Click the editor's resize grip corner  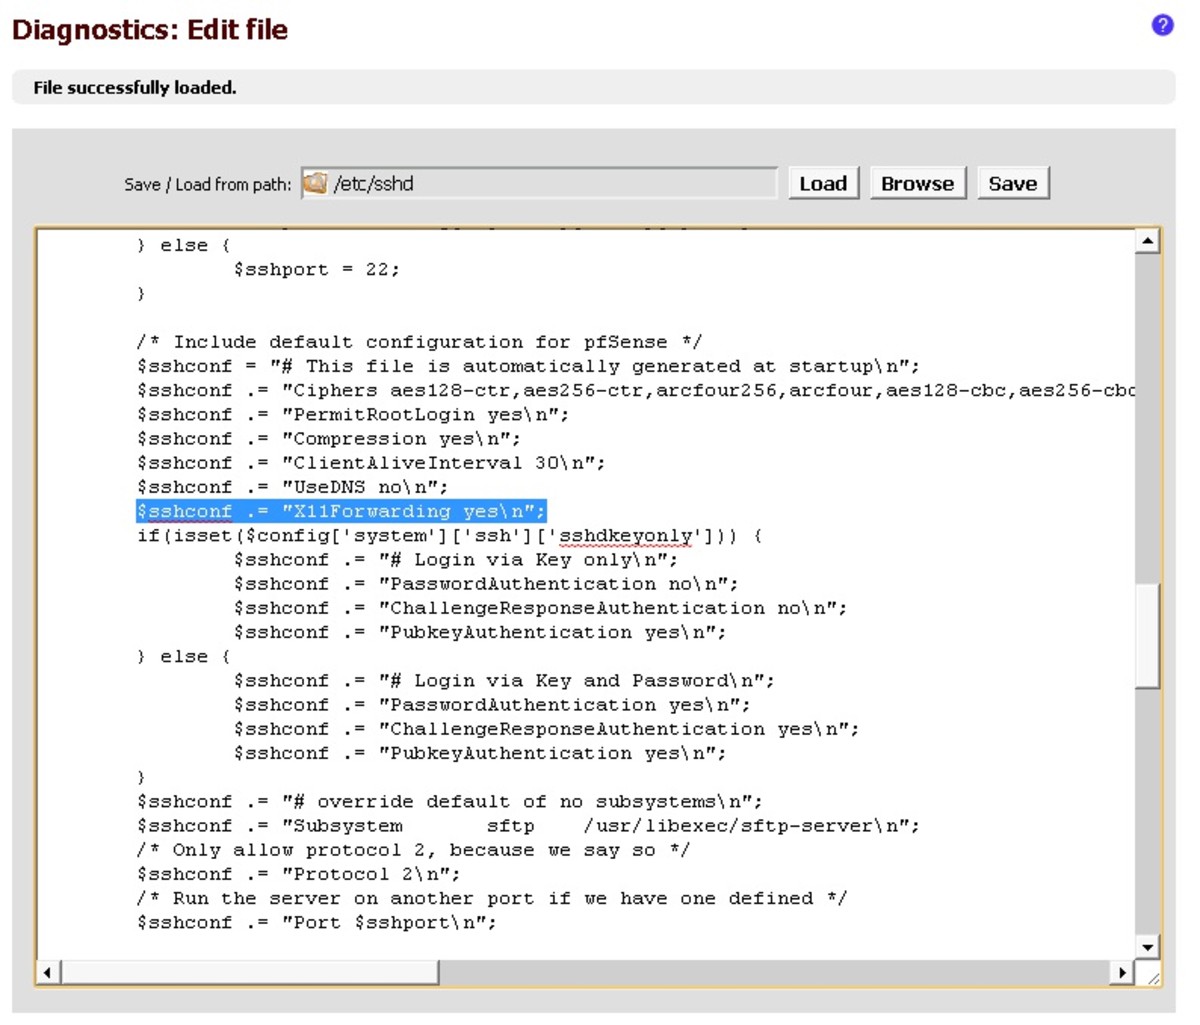pos(1152,976)
